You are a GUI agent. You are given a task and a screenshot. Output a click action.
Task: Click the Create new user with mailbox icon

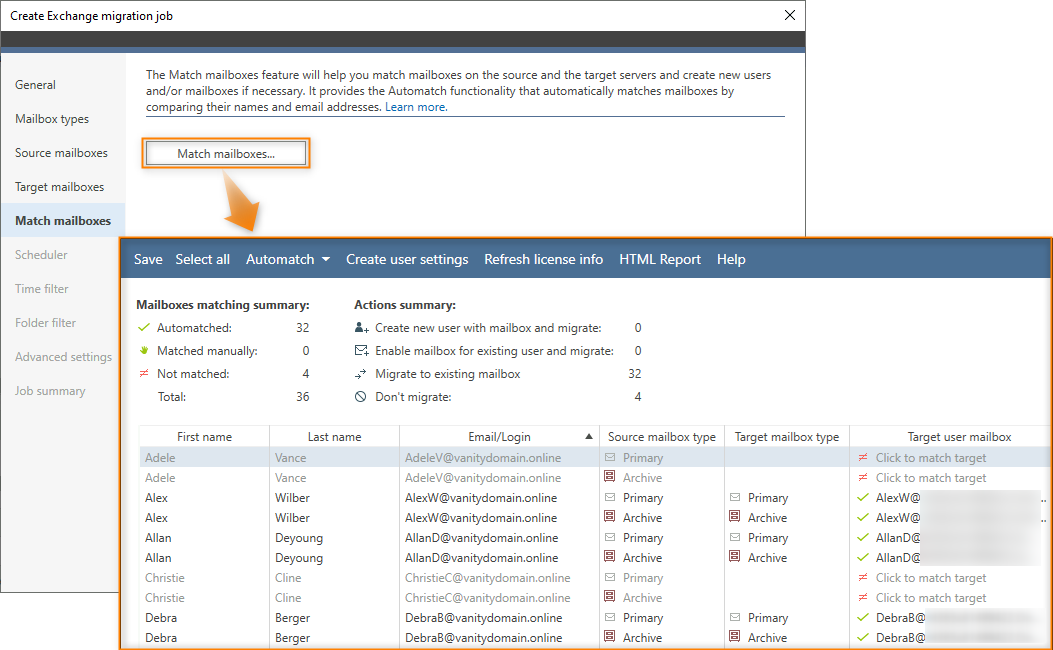click(x=361, y=328)
